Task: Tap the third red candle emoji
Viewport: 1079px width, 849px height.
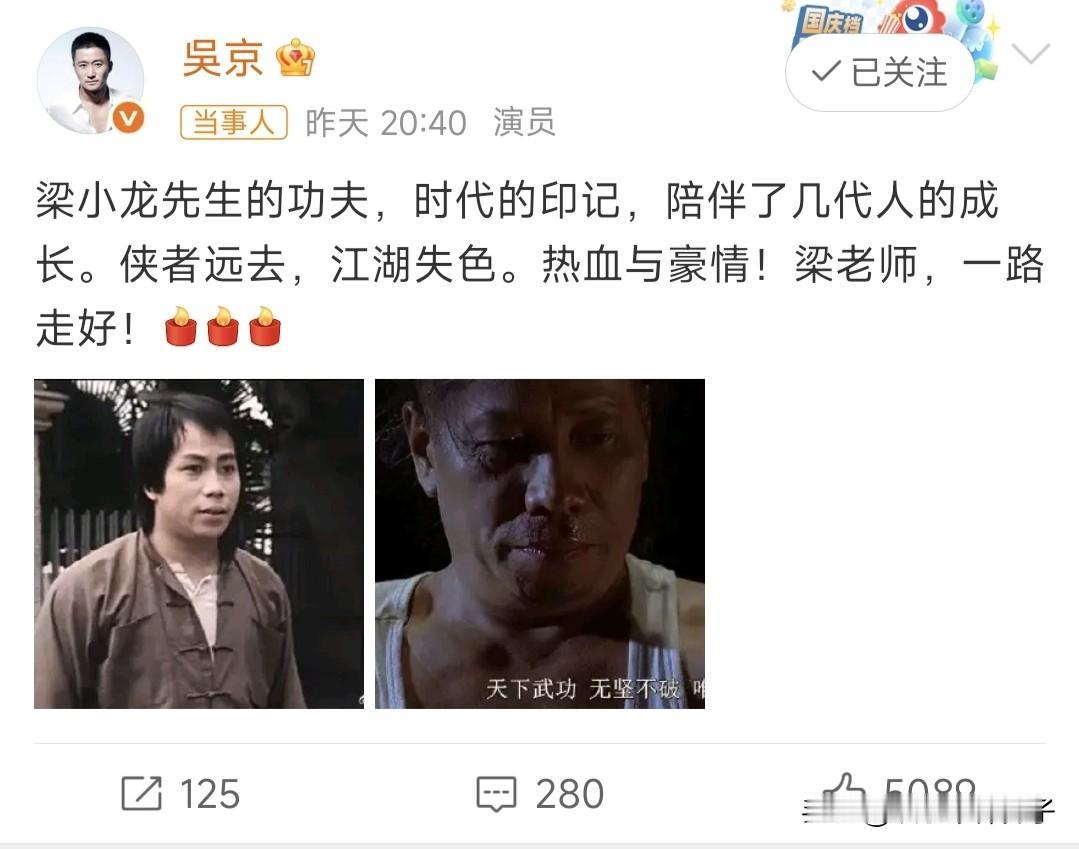Action: click(x=265, y=326)
